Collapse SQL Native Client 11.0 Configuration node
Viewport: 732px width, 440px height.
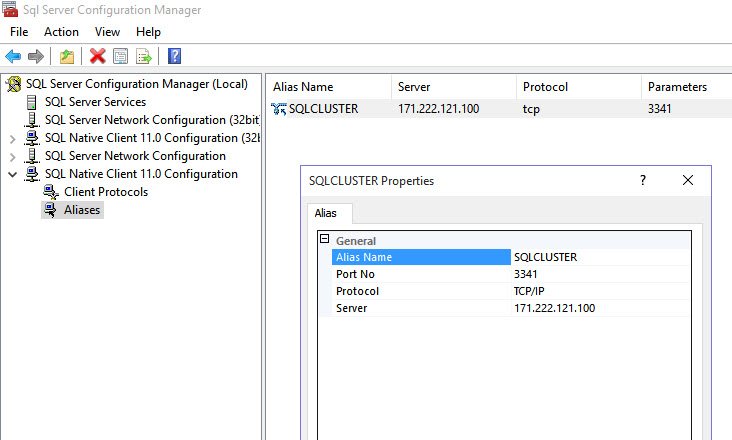tap(13, 175)
